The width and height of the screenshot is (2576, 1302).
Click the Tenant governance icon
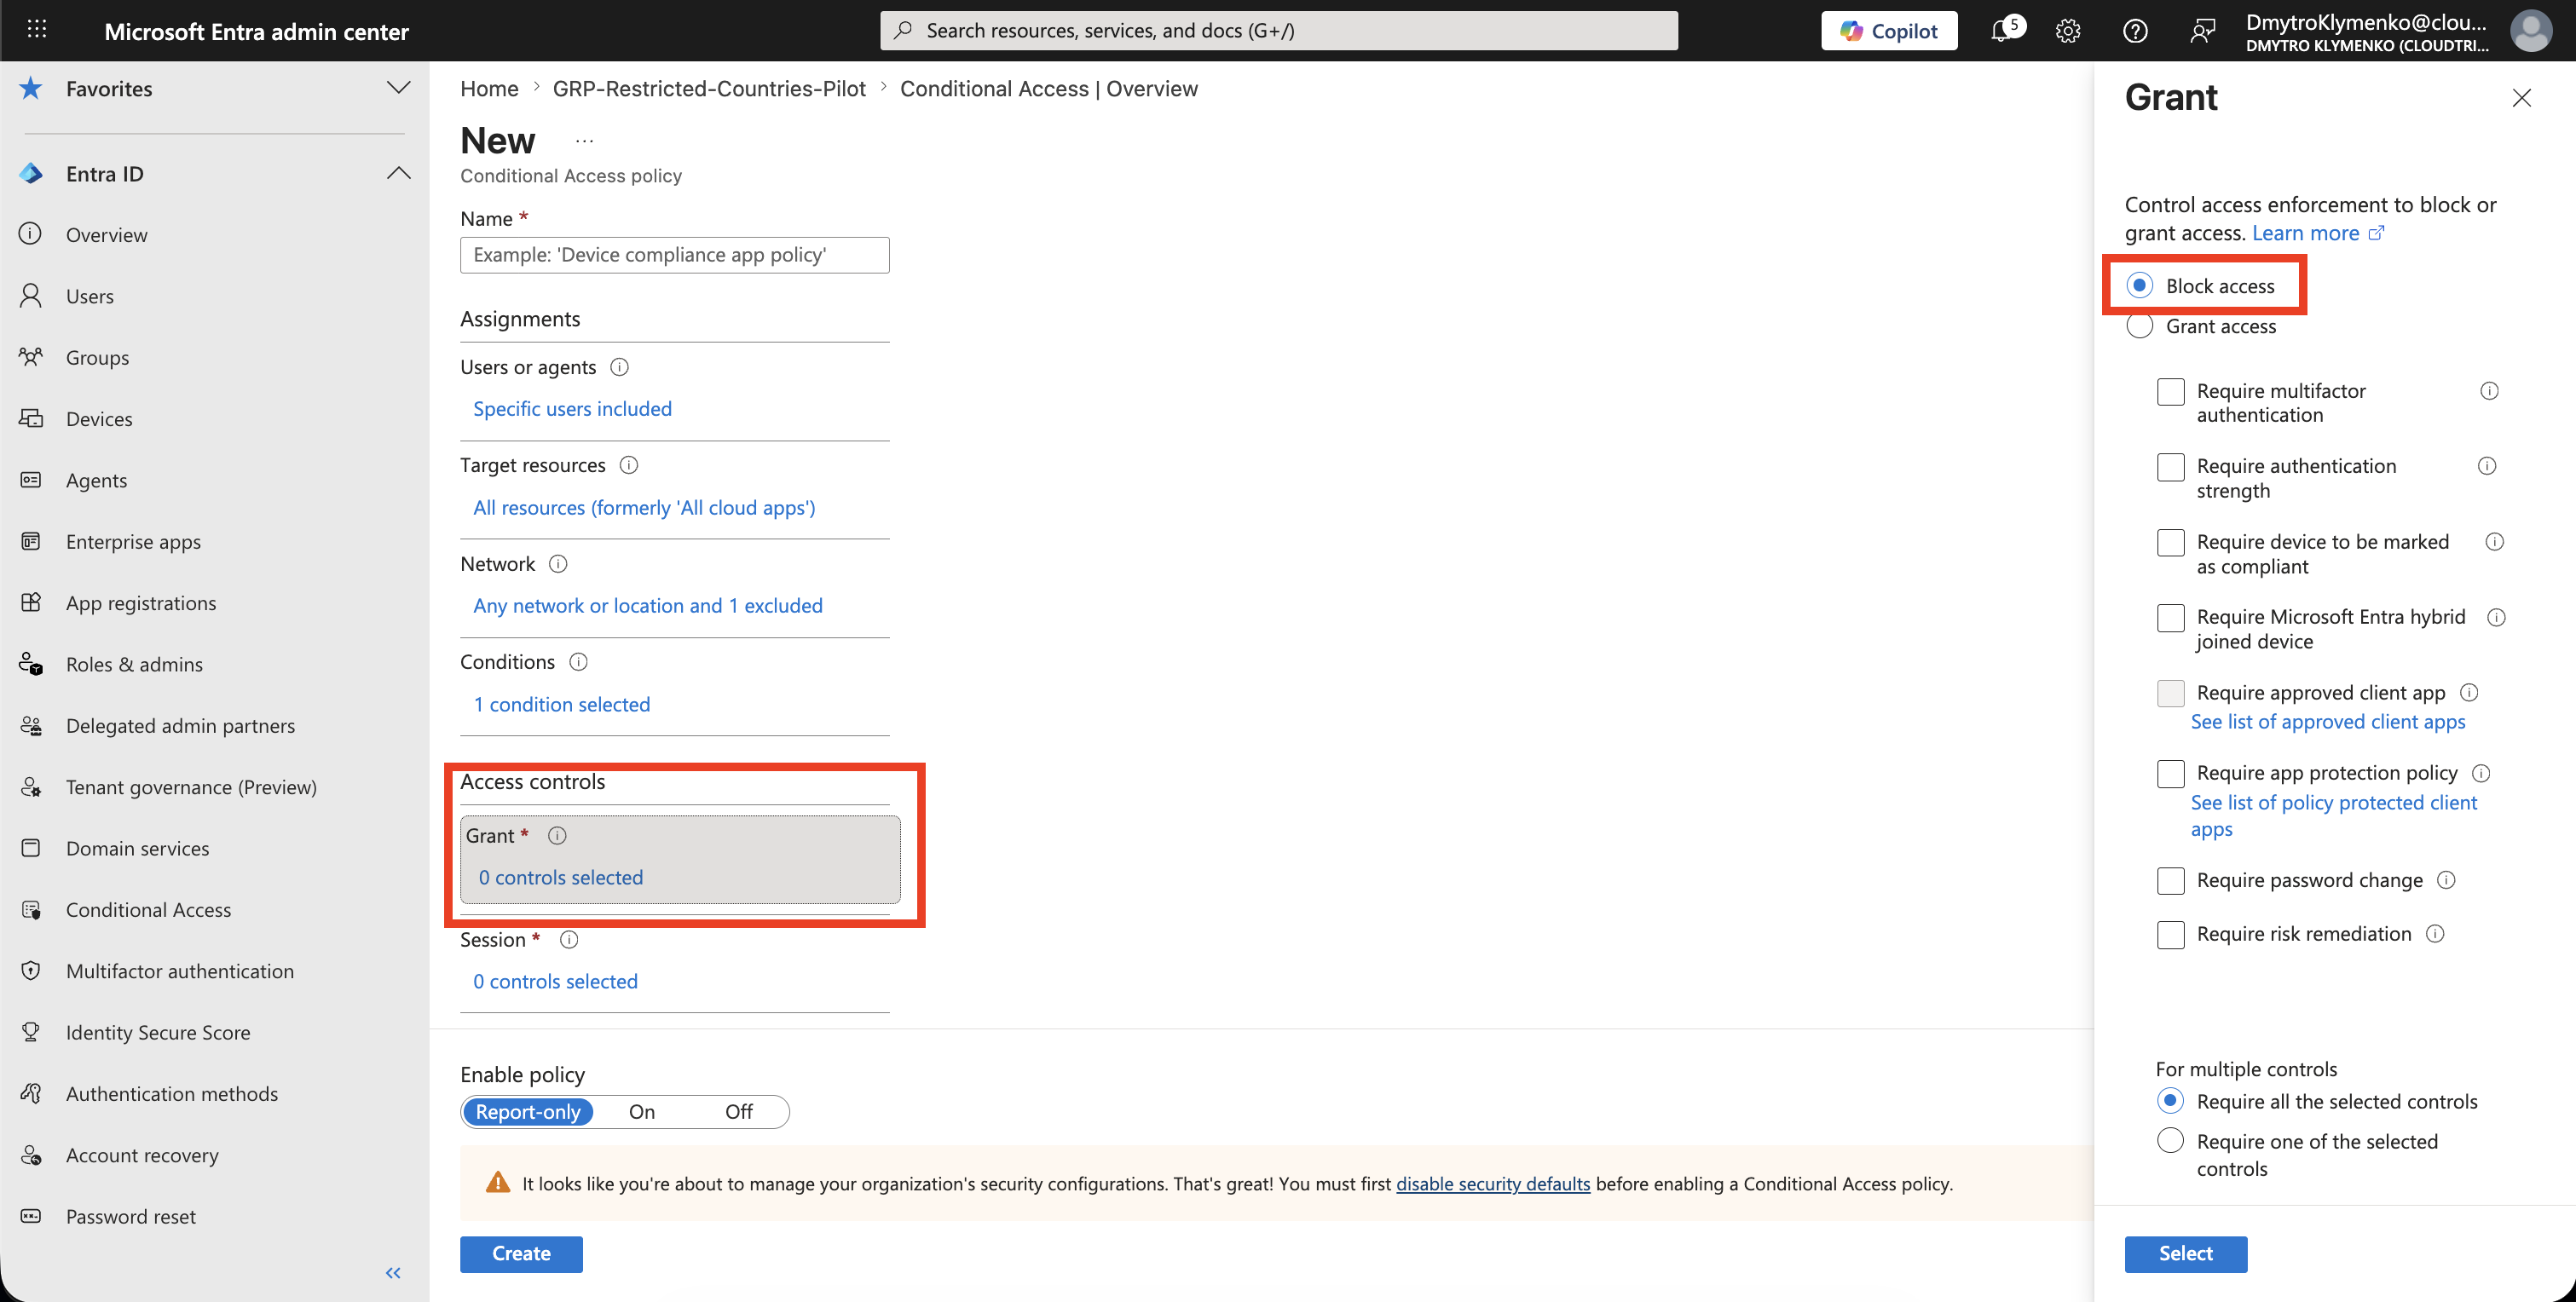tap(31, 786)
